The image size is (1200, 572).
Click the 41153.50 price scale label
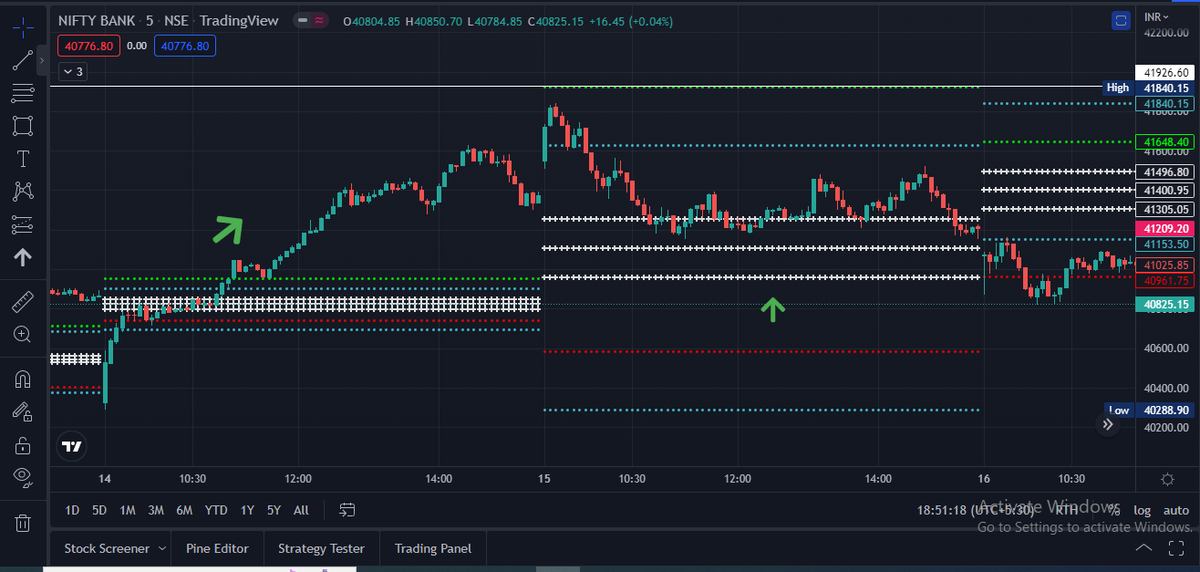point(1166,244)
